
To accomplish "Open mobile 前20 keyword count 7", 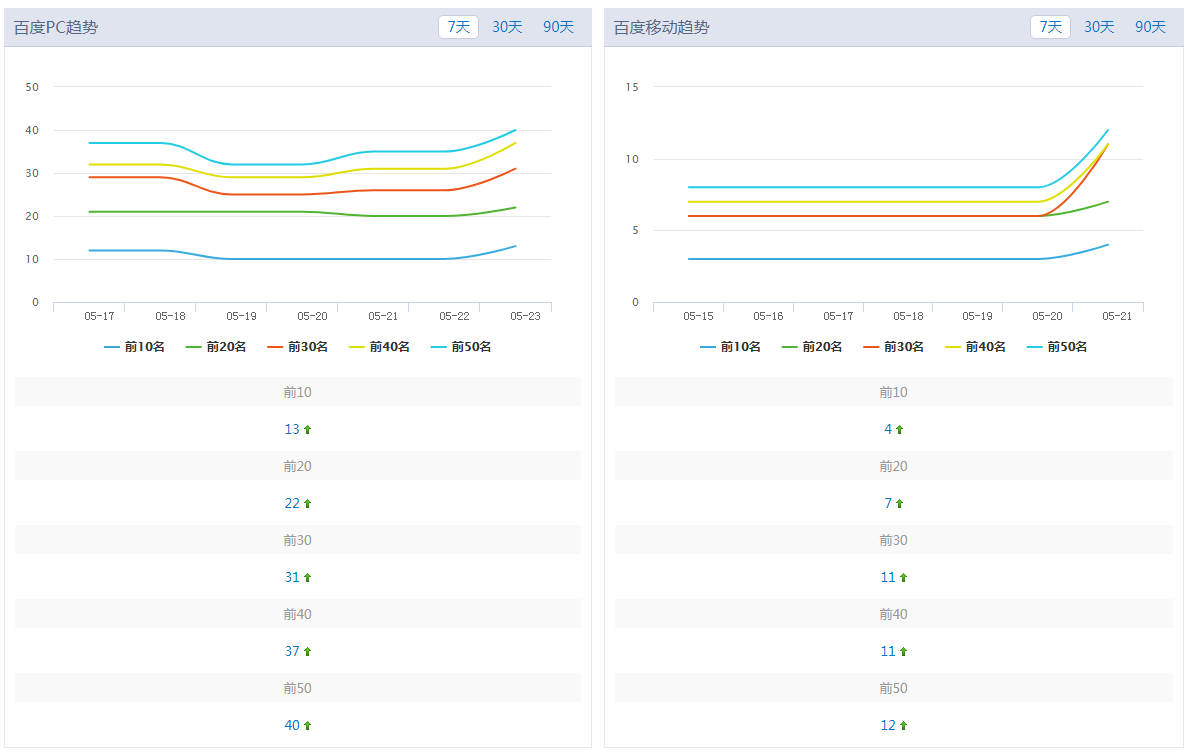I will [x=888, y=503].
